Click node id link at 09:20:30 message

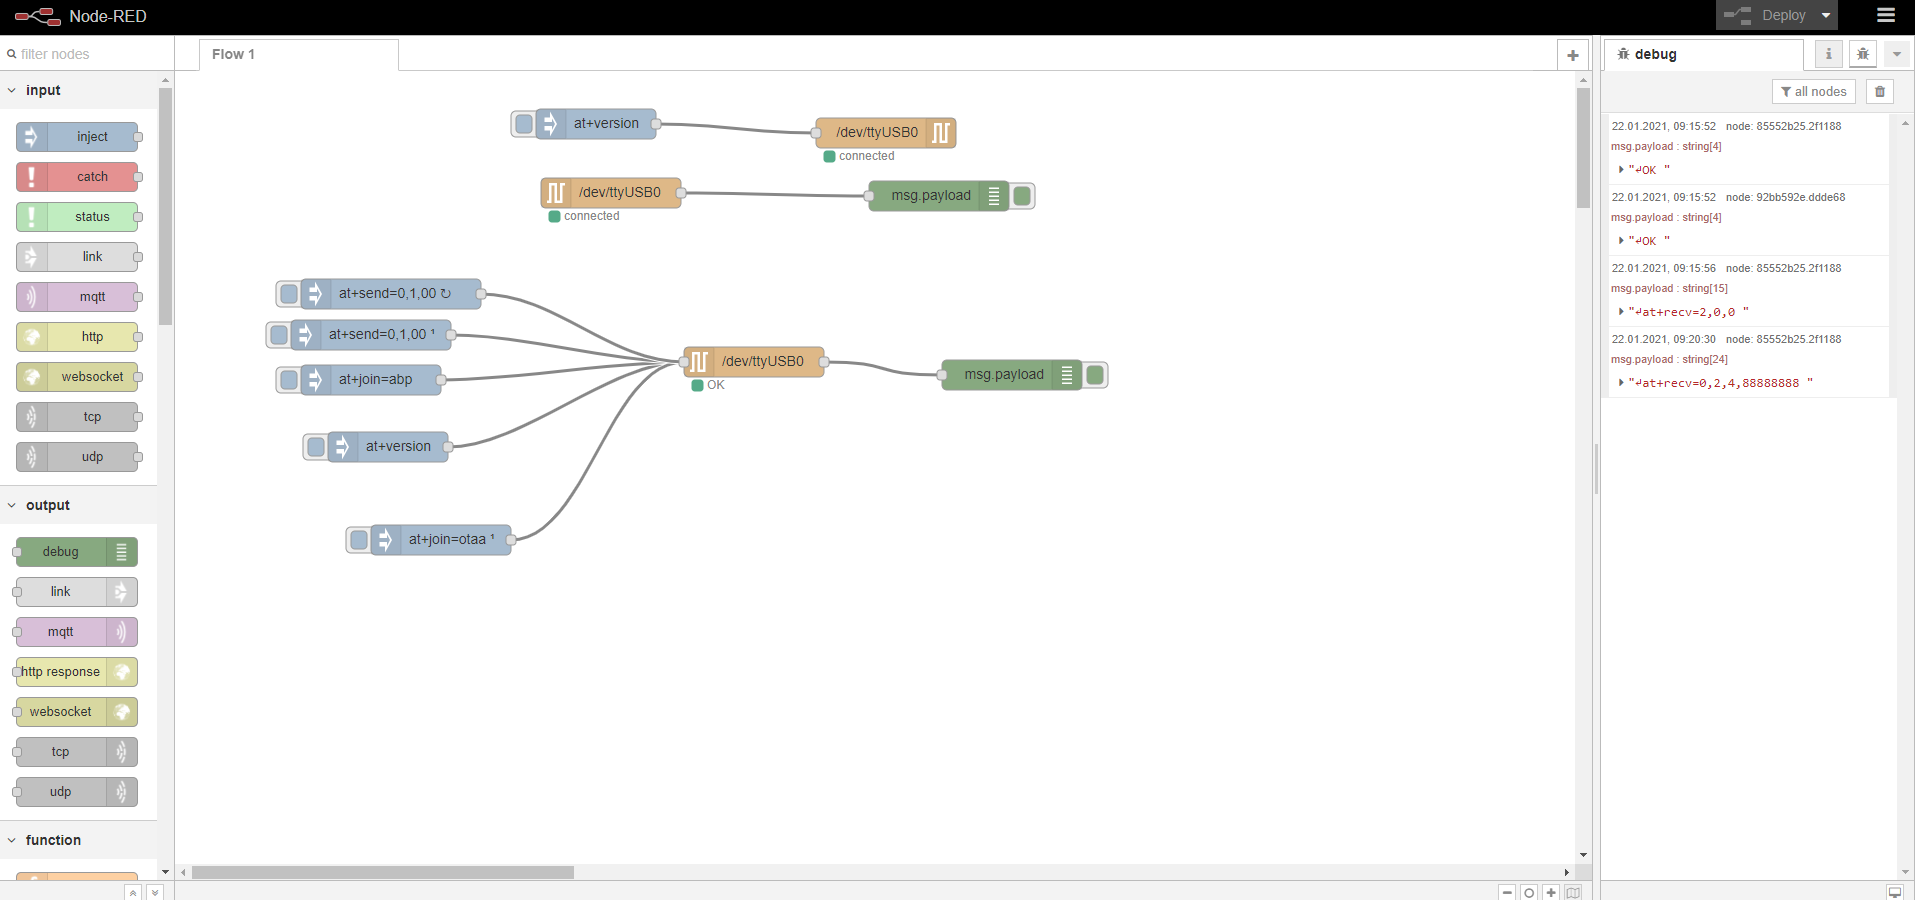tap(1783, 340)
